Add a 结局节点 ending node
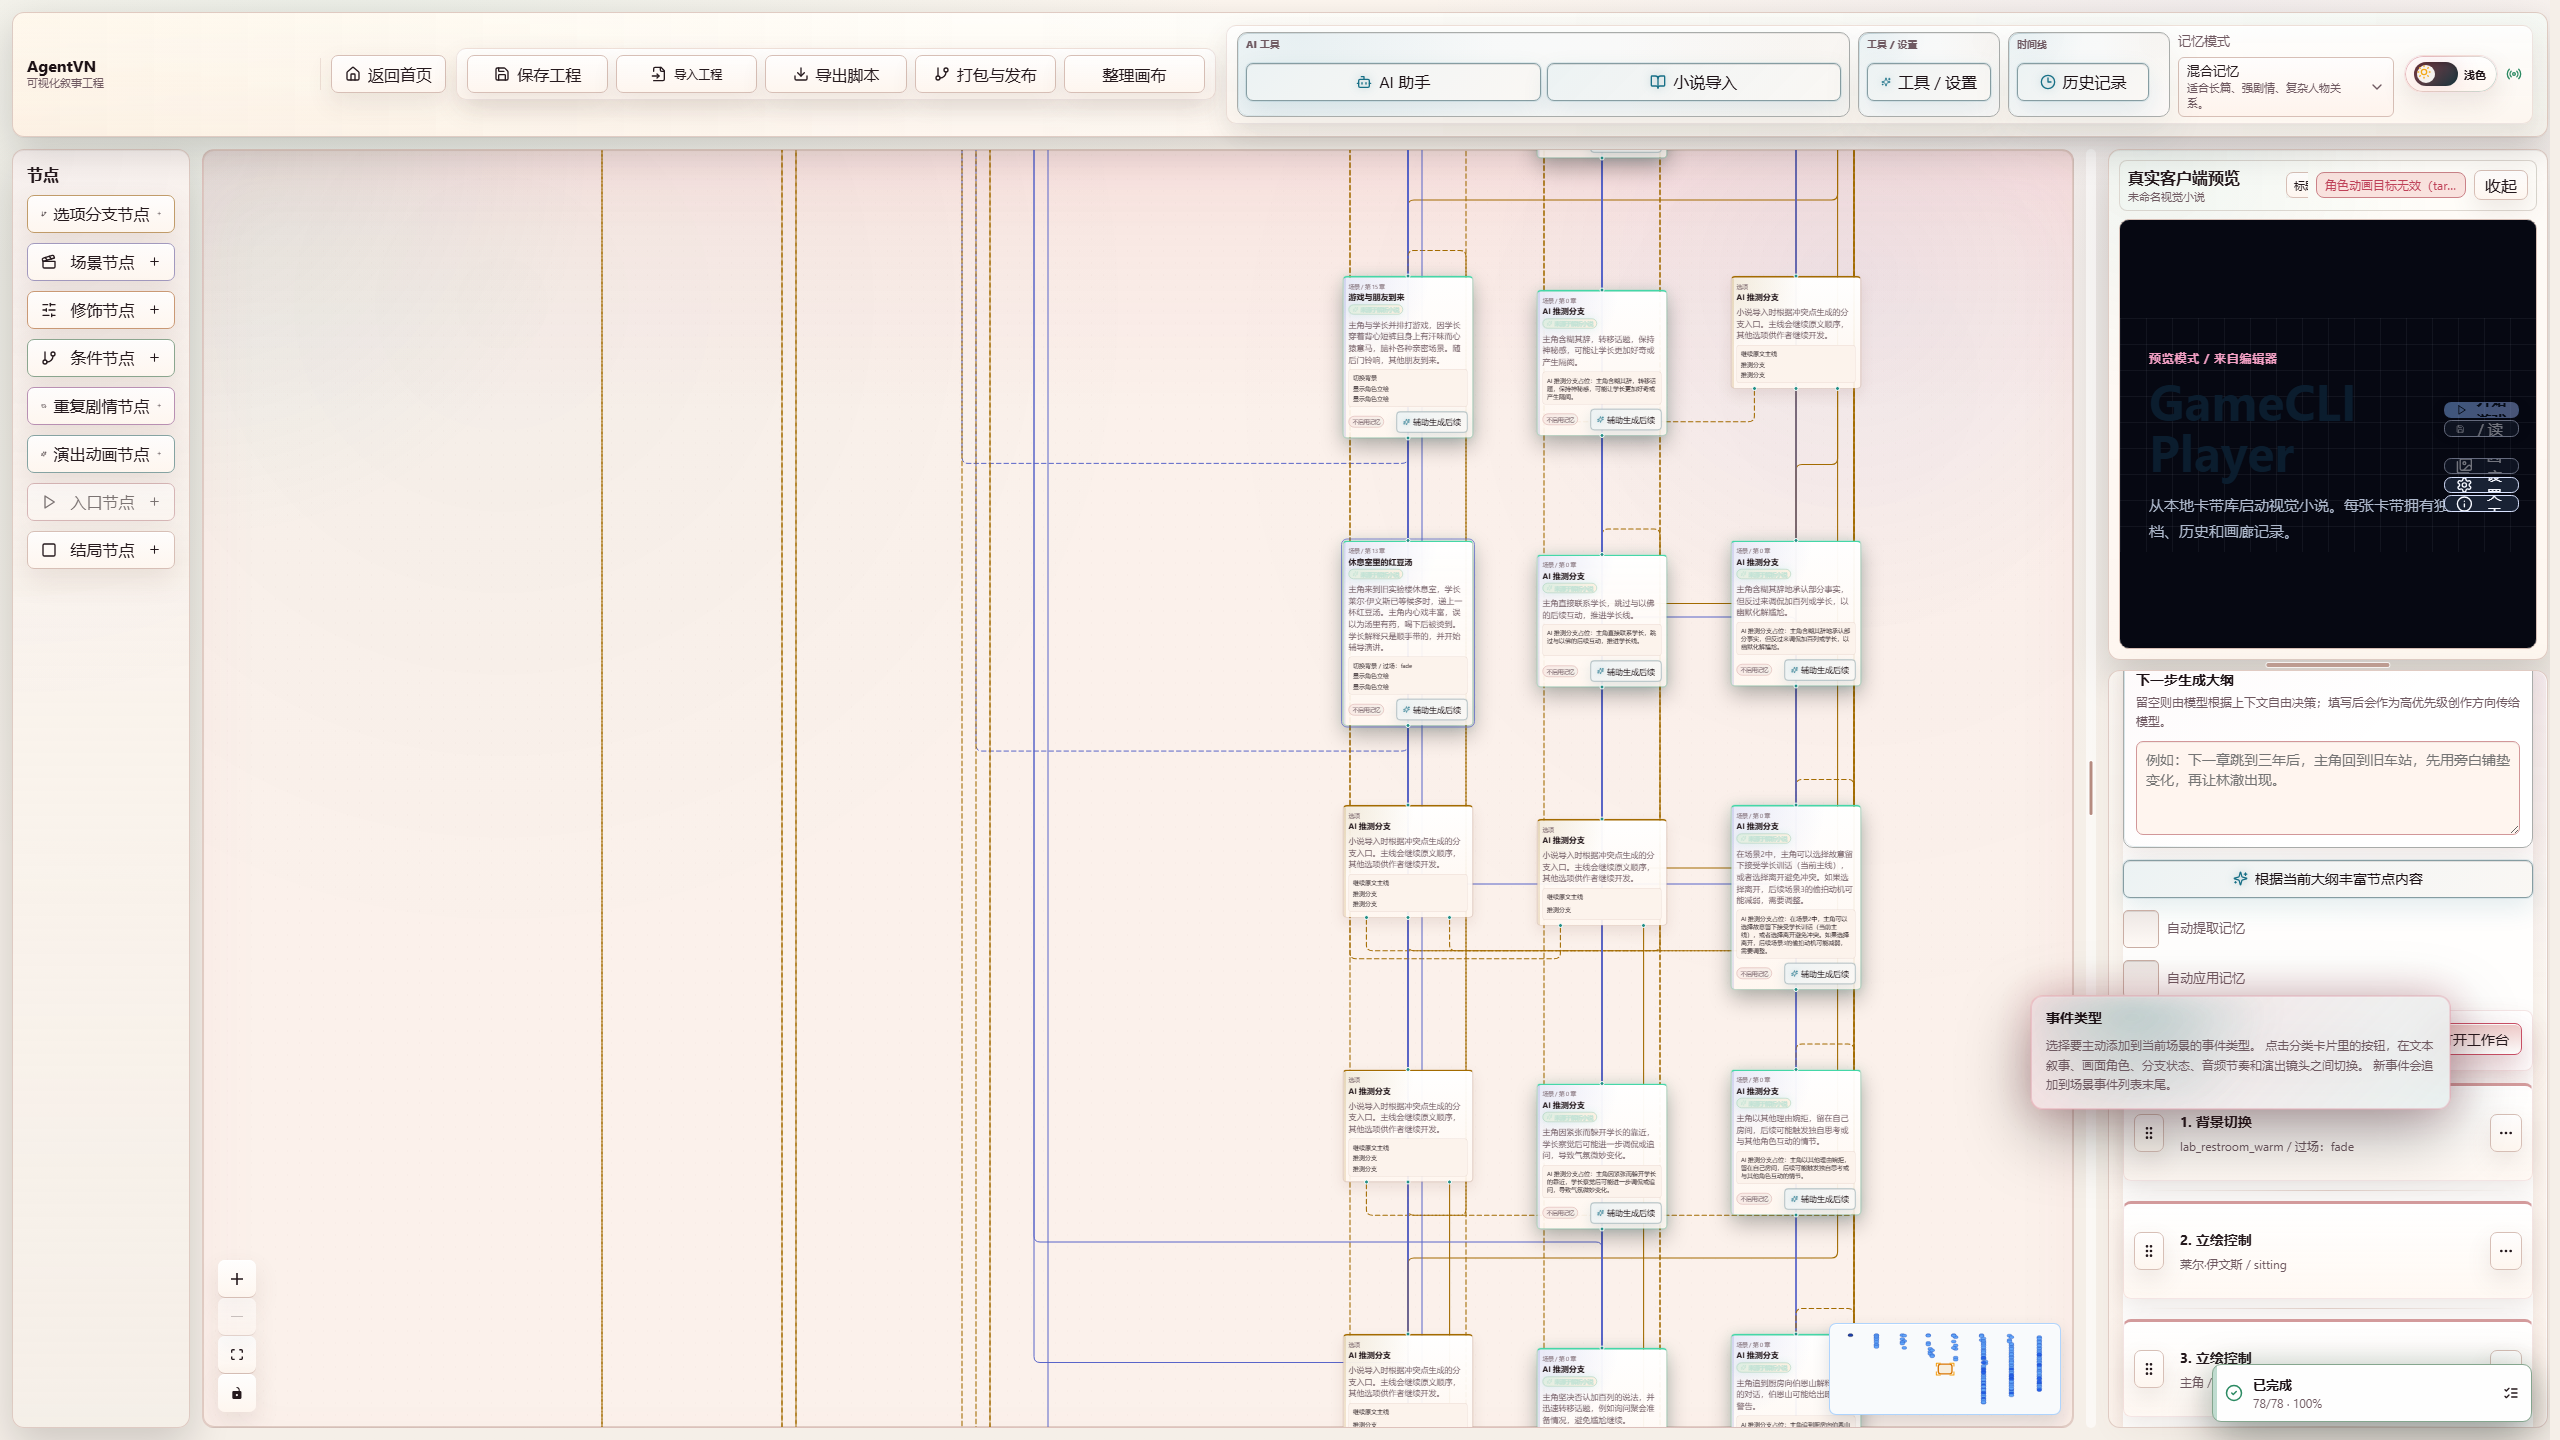 point(101,550)
